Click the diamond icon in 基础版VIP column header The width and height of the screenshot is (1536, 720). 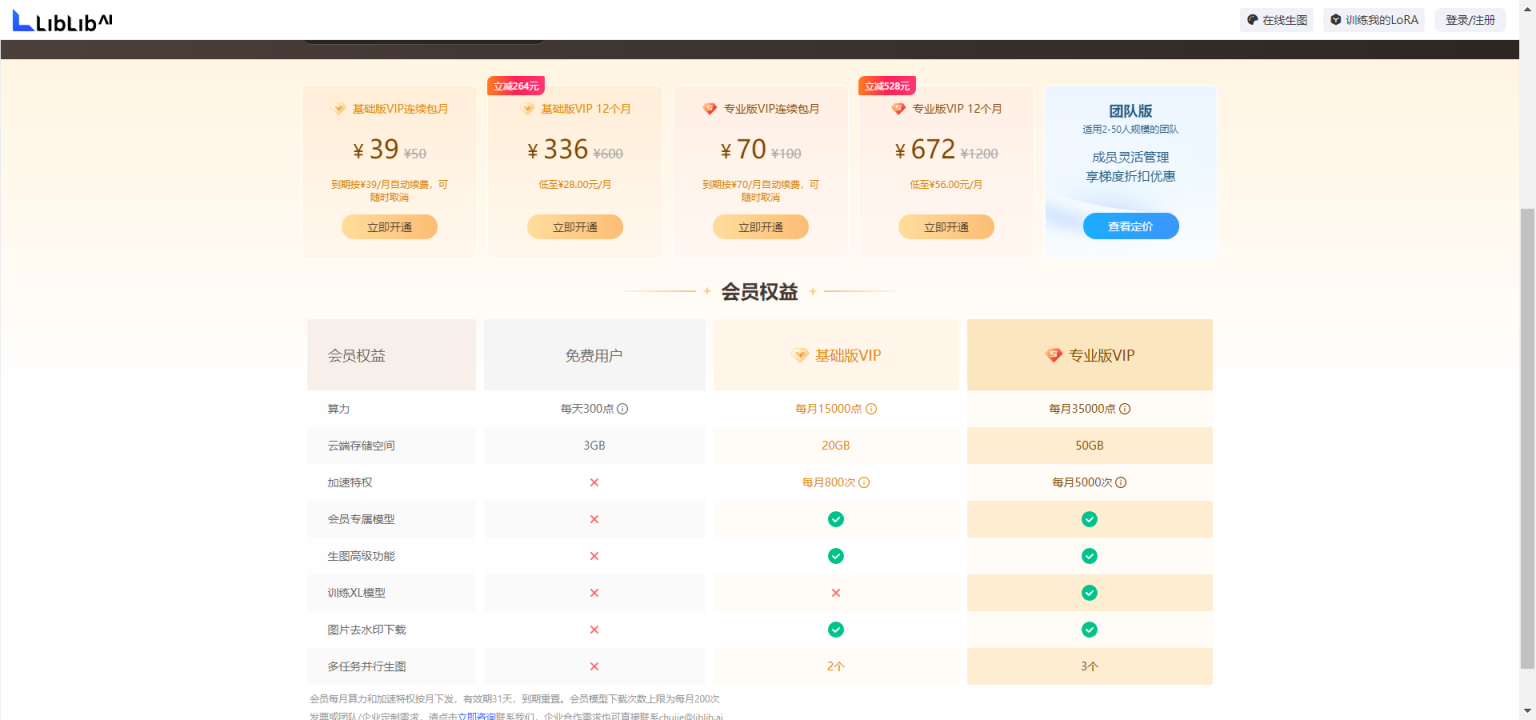(x=800, y=355)
